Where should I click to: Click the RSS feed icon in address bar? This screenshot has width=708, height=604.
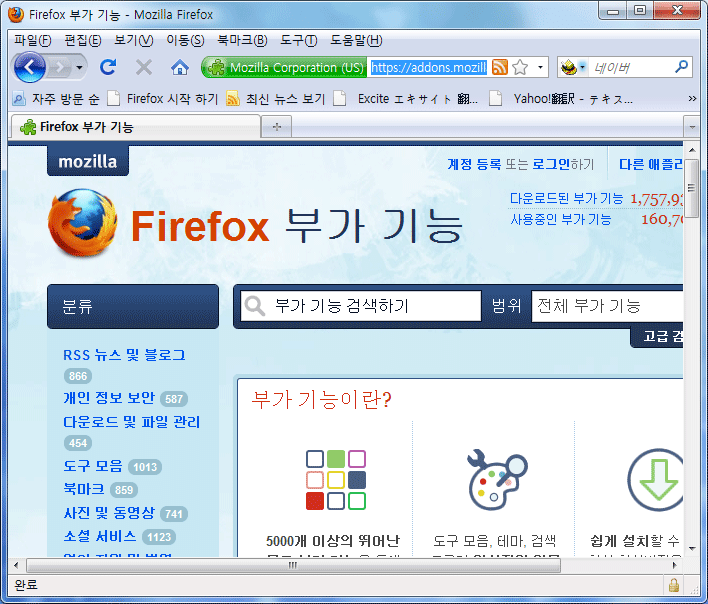point(500,67)
